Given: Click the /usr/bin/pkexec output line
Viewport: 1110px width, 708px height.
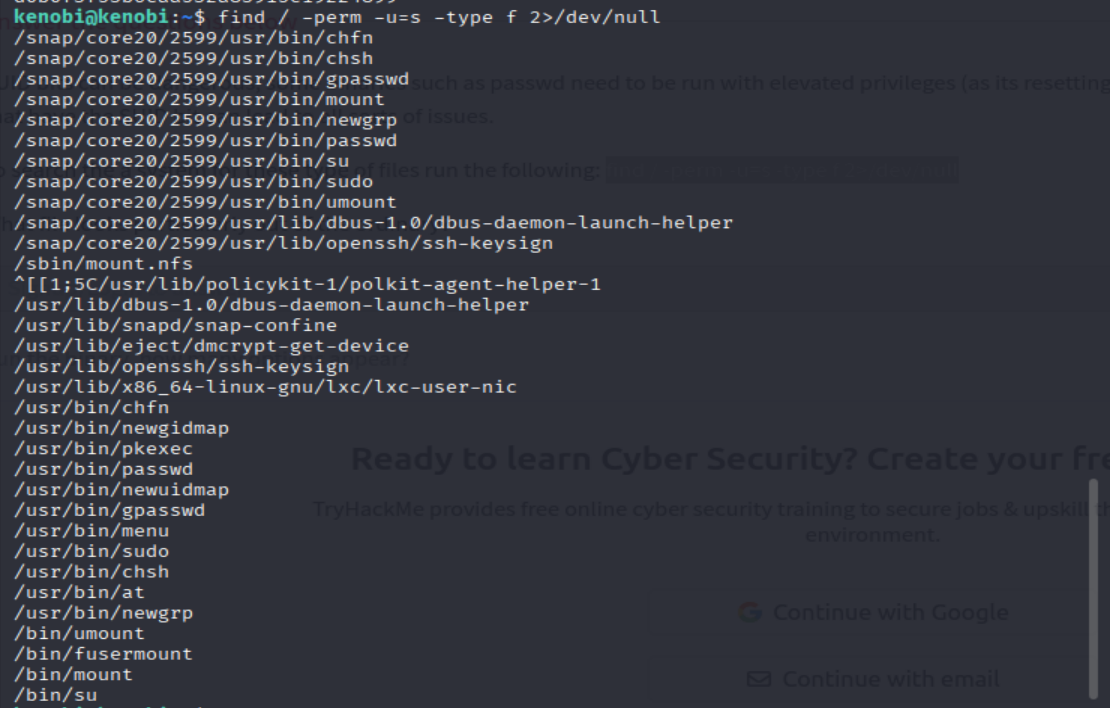Looking at the screenshot, I should 103,449.
